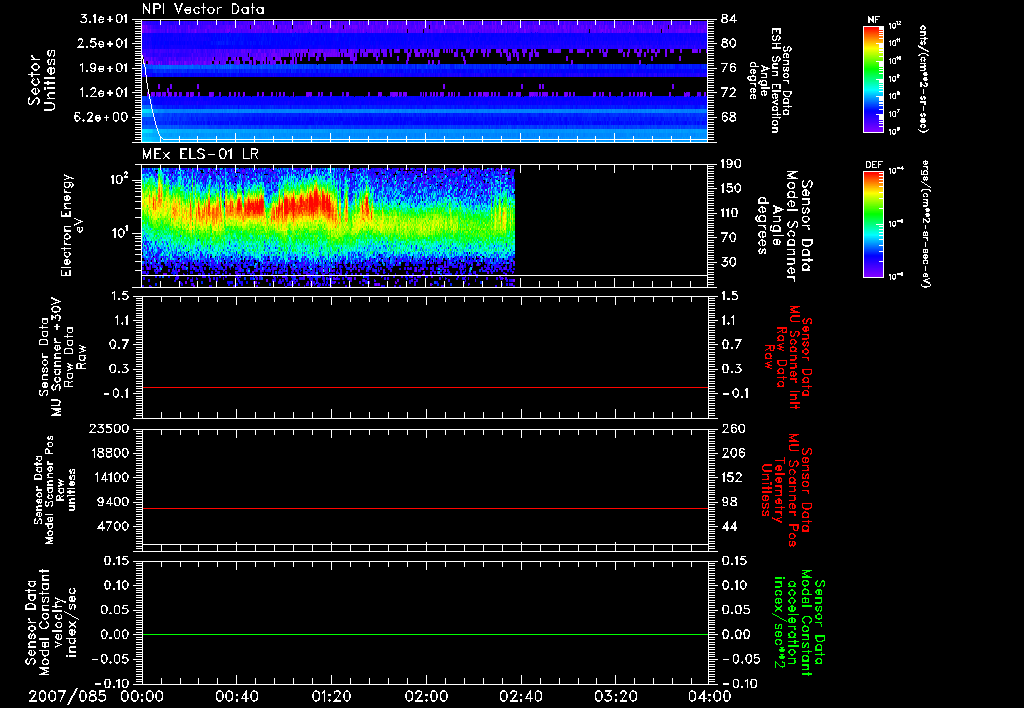The width and height of the screenshot is (1024, 708).
Task: Click the green Model Constant acceleration label
Action: [x=799, y=622]
